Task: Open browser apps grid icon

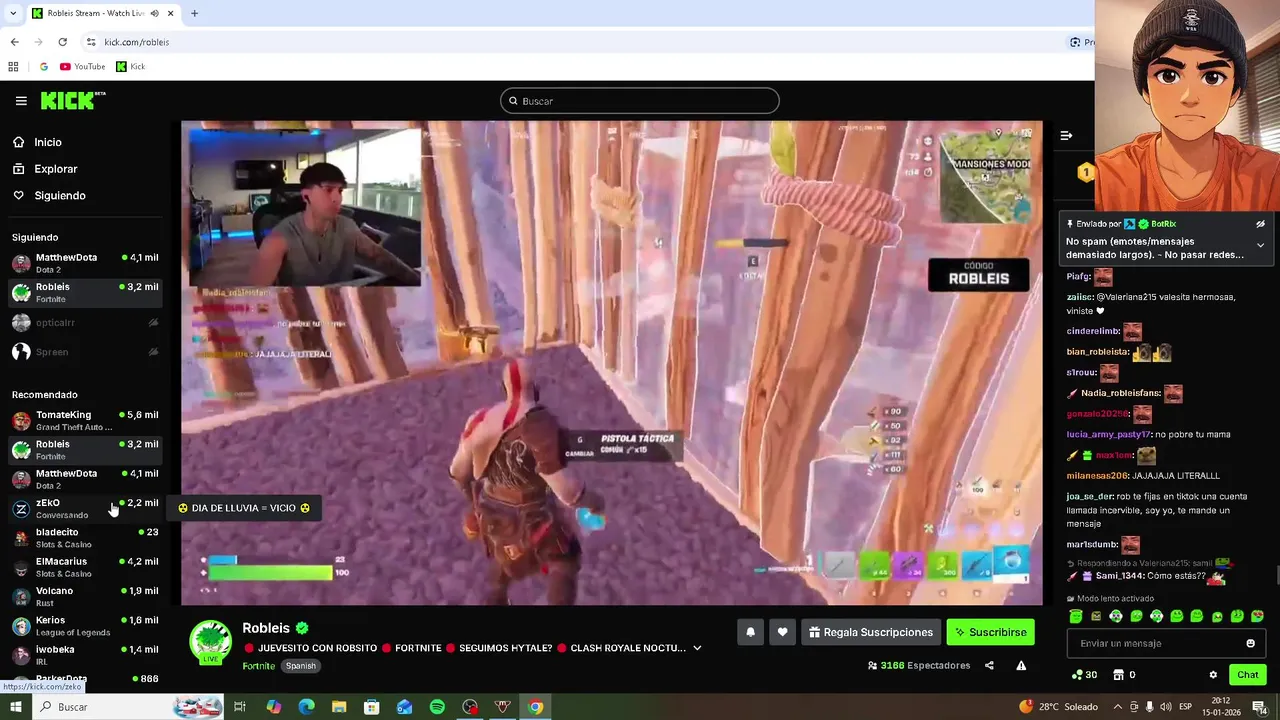Action: tap(13, 67)
